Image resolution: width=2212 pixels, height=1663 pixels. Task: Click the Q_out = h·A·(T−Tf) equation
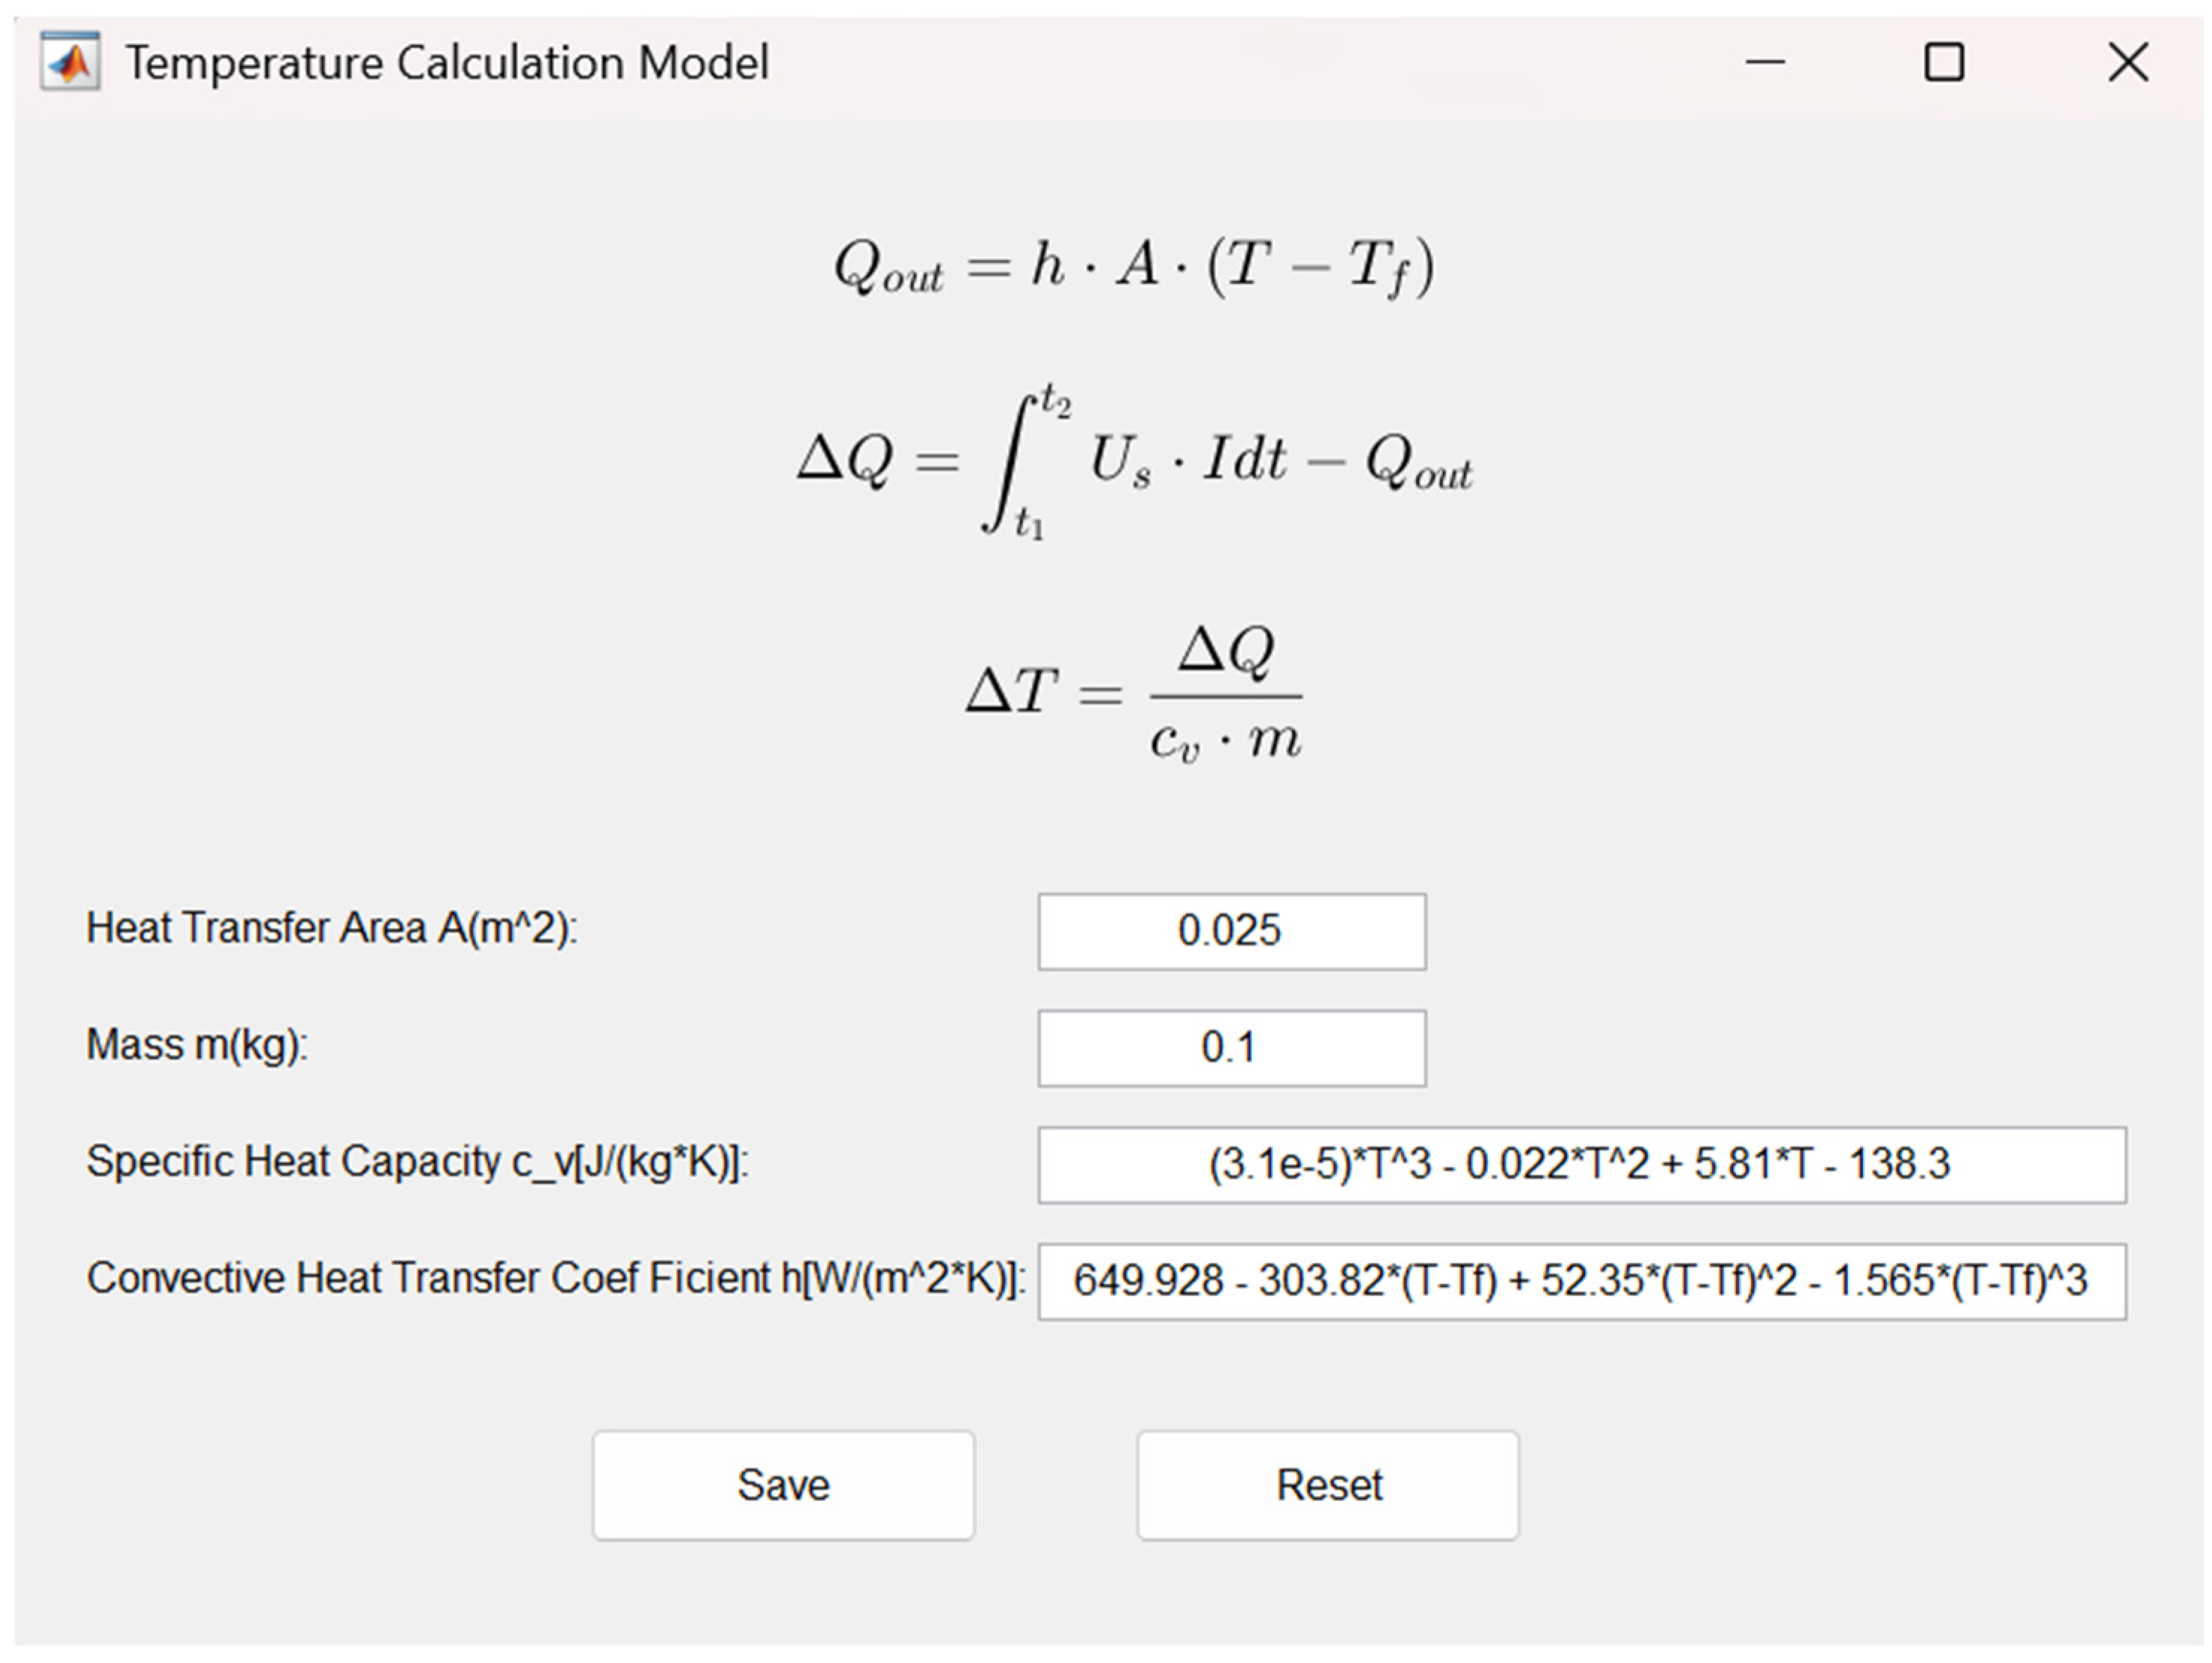coord(1134,268)
